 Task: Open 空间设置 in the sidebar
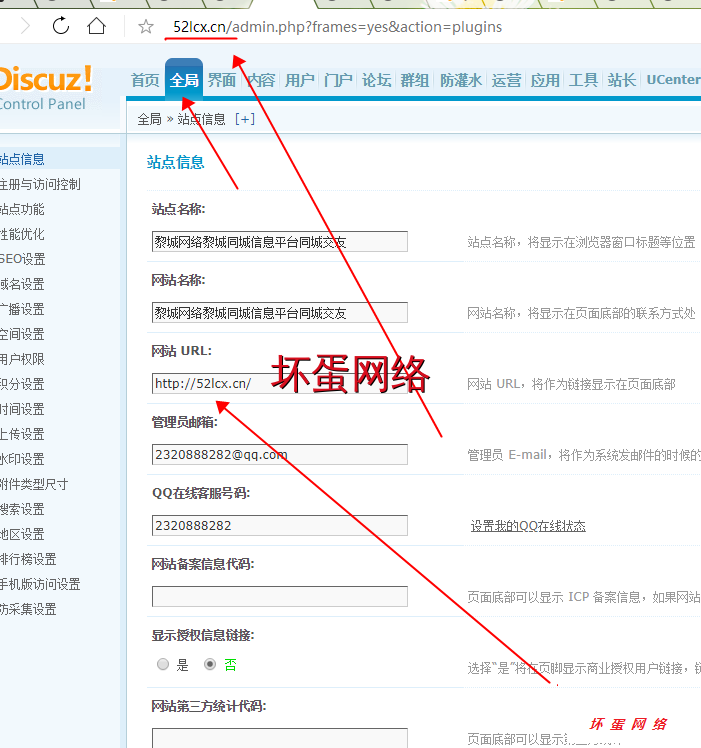pyautogui.click(x=22, y=334)
